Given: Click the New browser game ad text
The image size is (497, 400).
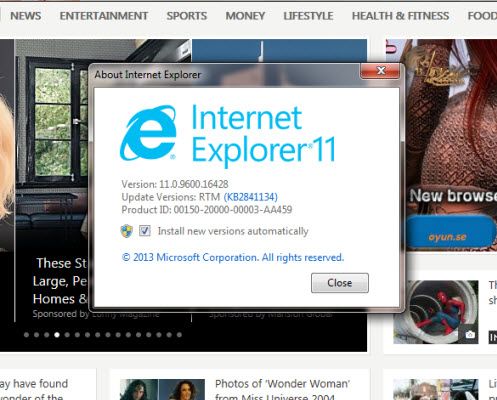Looking at the screenshot, I should [453, 195].
